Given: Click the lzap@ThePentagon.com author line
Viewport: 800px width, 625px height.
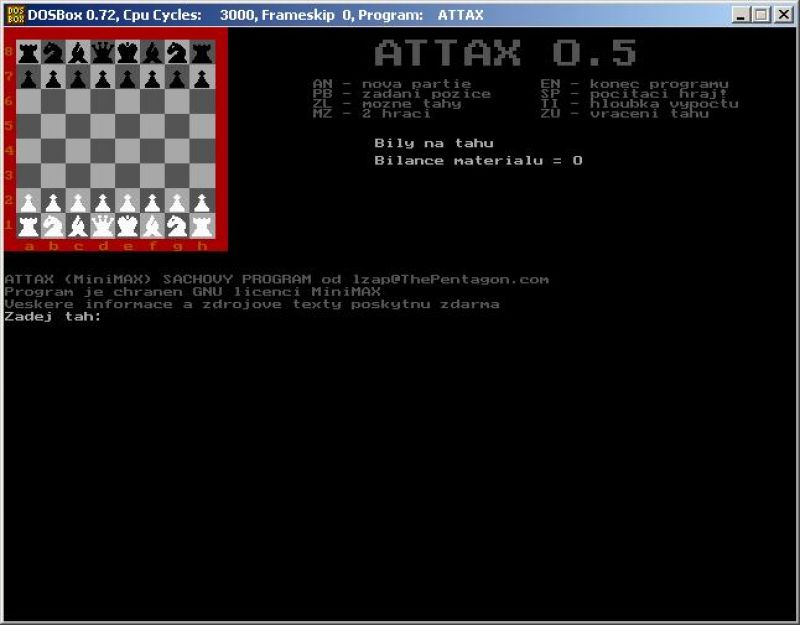Looking at the screenshot, I should [x=277, y=280].
